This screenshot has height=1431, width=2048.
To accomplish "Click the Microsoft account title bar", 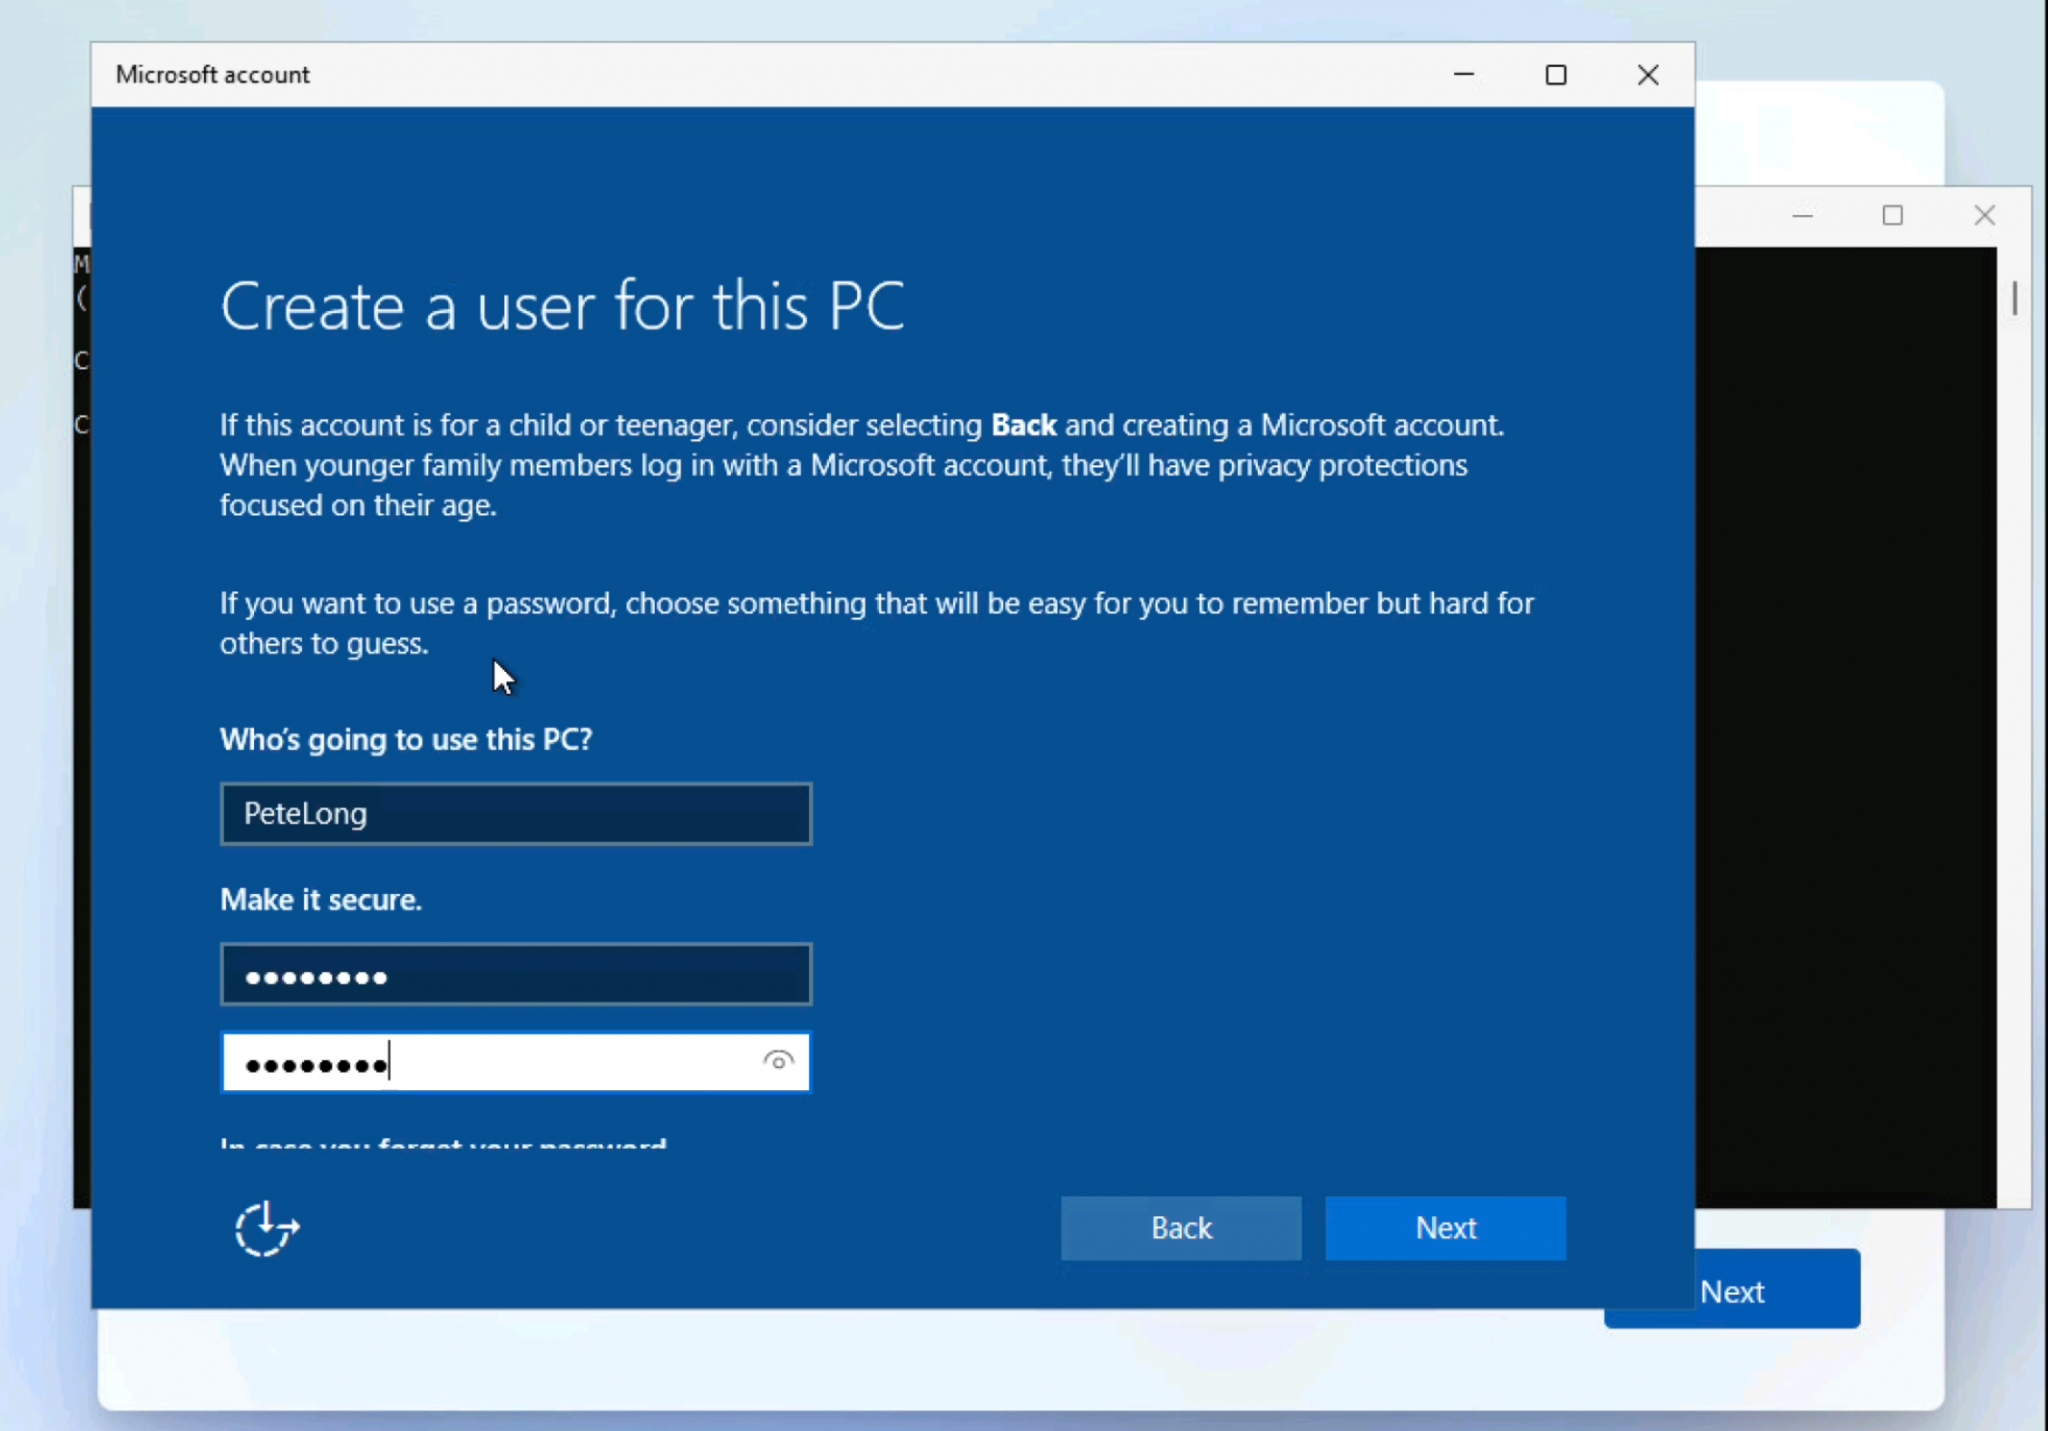I will pyautogui.click(x=700, y=74).
